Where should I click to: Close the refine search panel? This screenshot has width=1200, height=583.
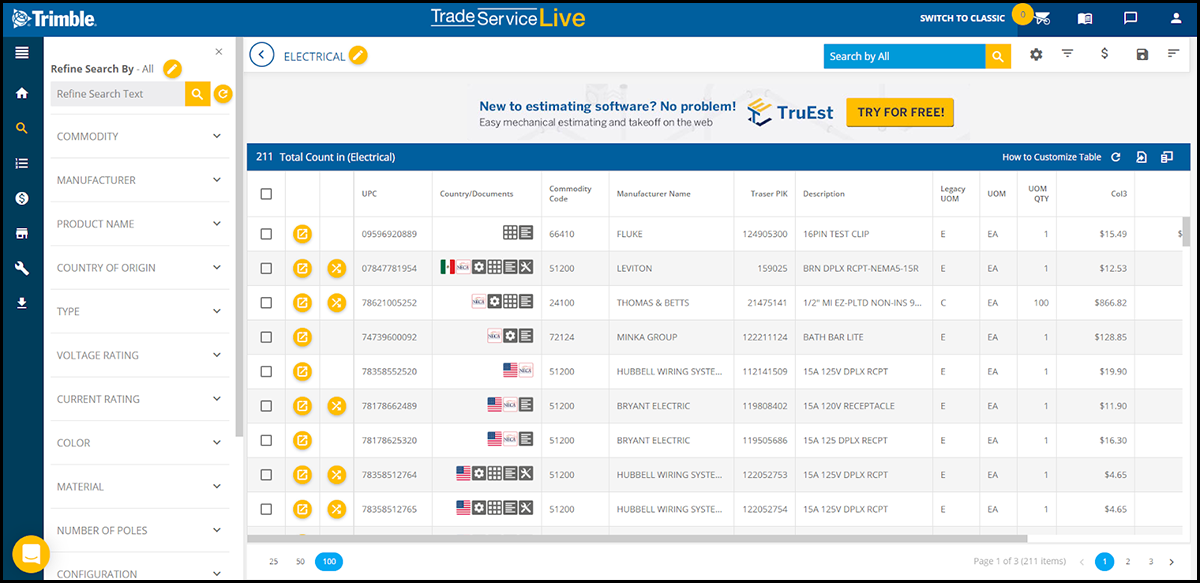[219, 52]
